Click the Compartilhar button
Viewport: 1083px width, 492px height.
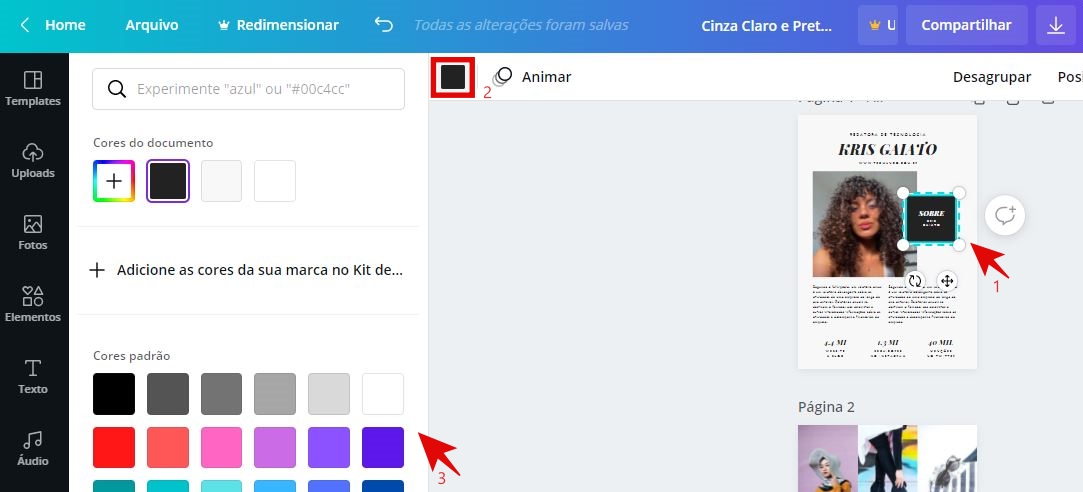point(966,26)
